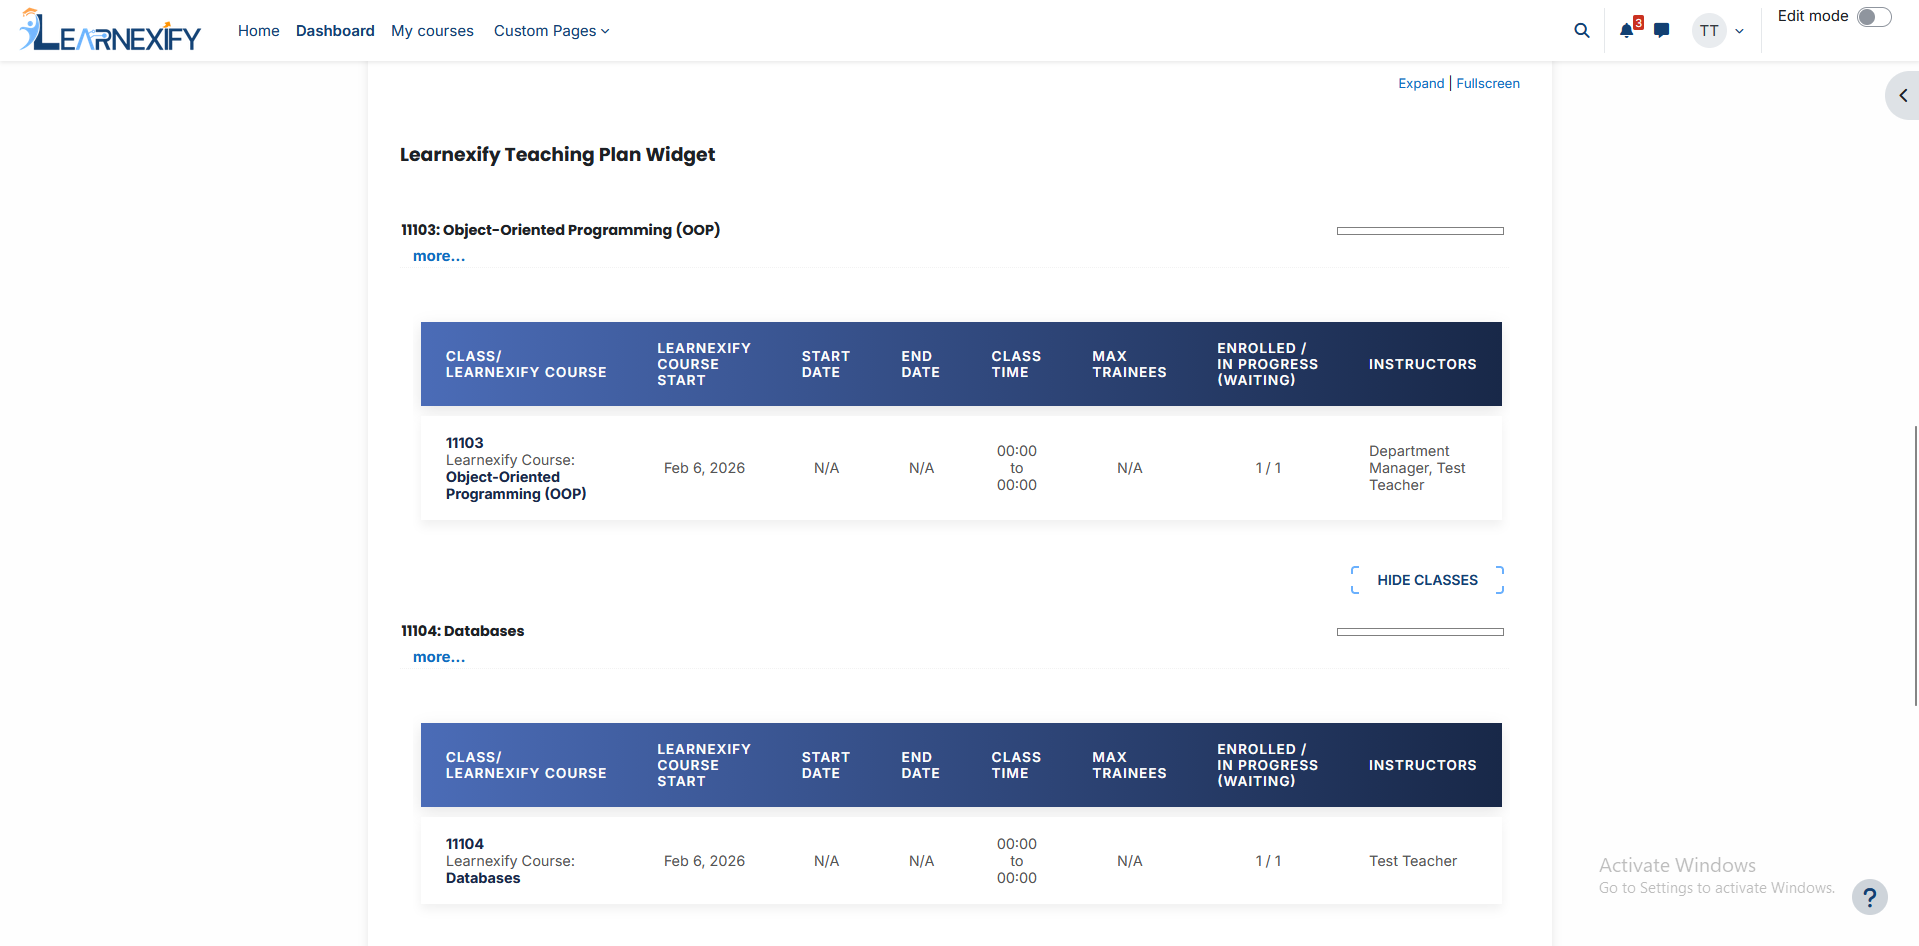Click the Expand link

1421,83
